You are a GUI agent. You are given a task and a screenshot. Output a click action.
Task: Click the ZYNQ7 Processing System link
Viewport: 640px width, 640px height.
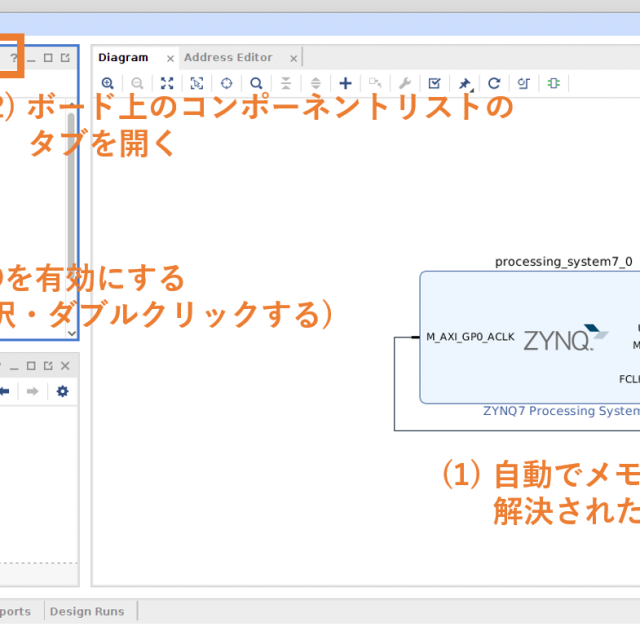(560, 410)
